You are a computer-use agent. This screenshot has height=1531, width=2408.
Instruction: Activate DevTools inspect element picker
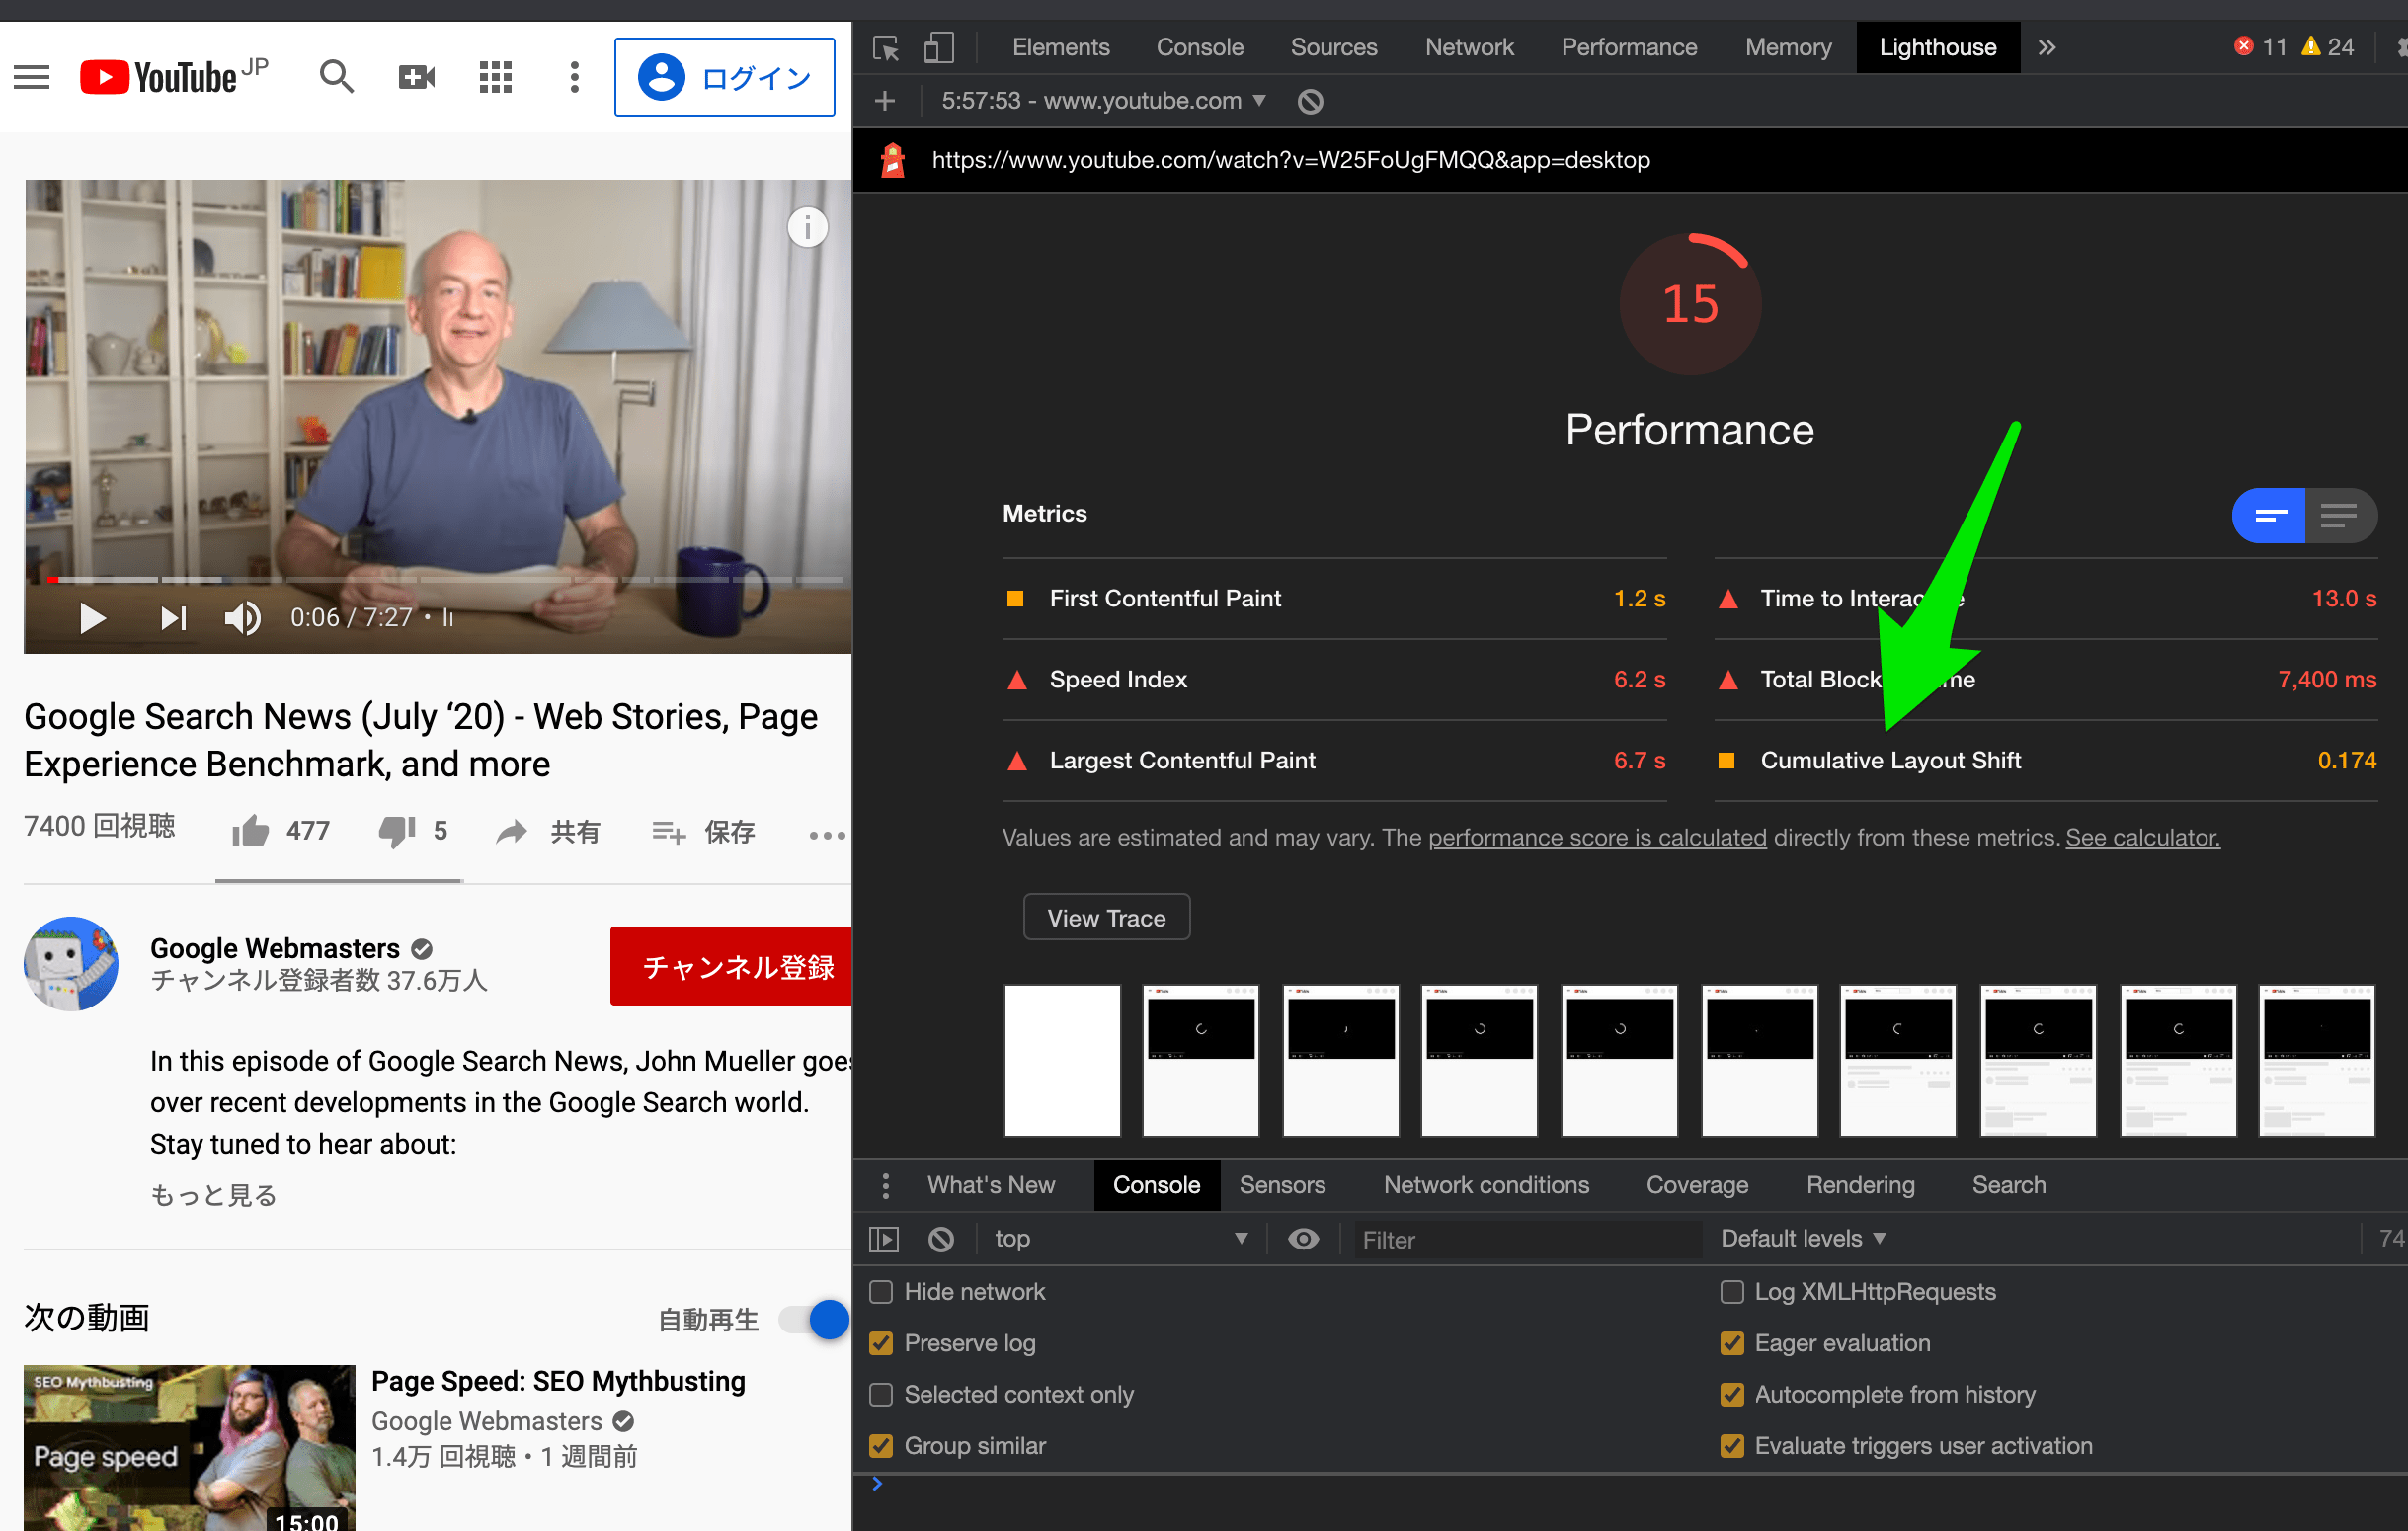(885, 47)
